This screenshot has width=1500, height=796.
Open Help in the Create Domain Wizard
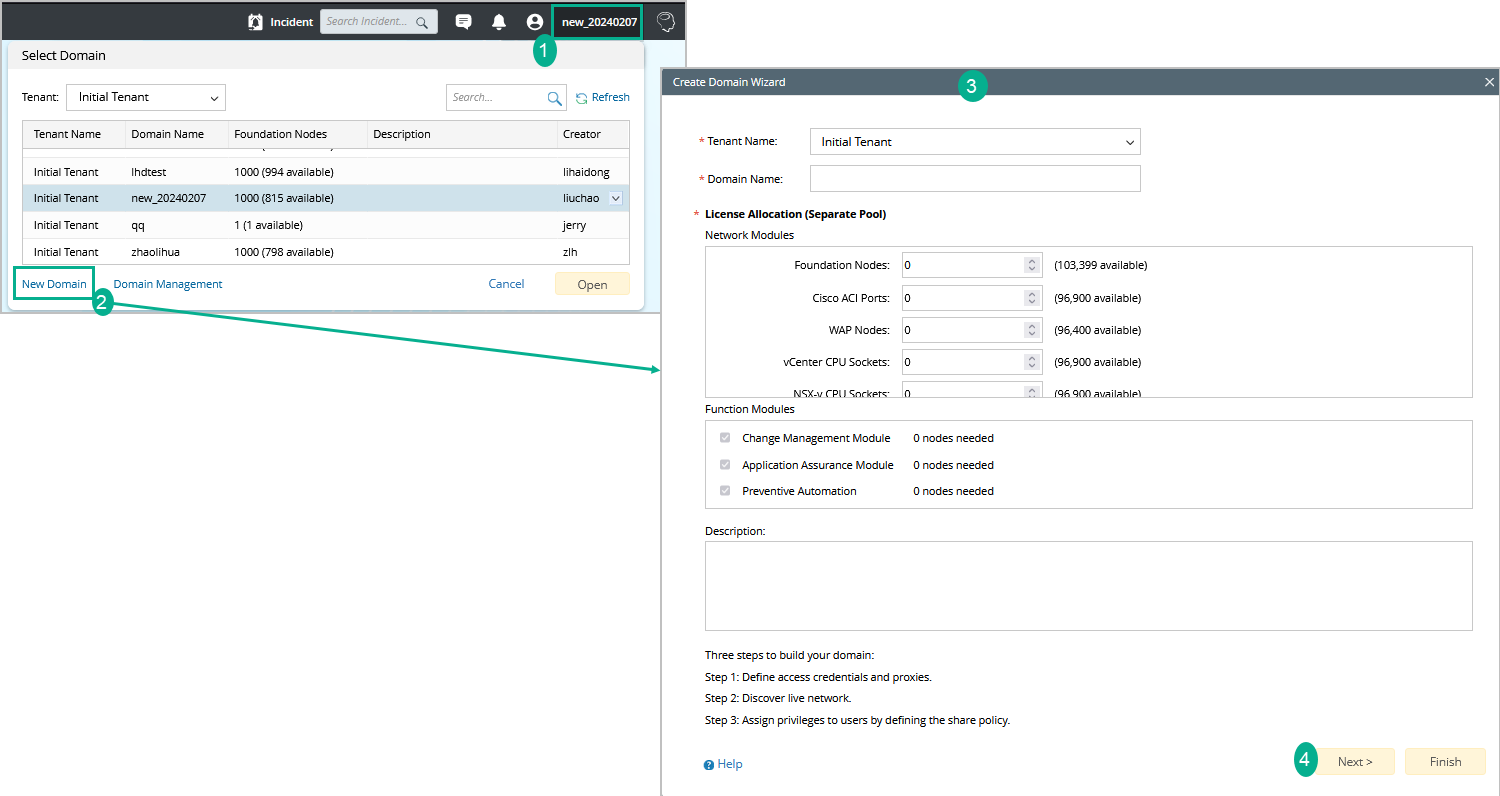(x=723, y=764)
